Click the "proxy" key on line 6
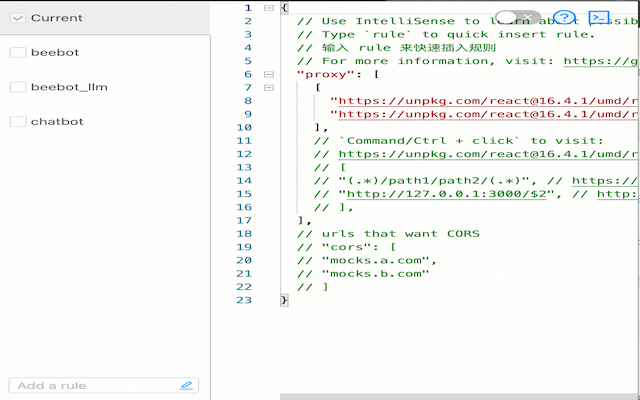The image size is (640, 400). tap(326, 74)
